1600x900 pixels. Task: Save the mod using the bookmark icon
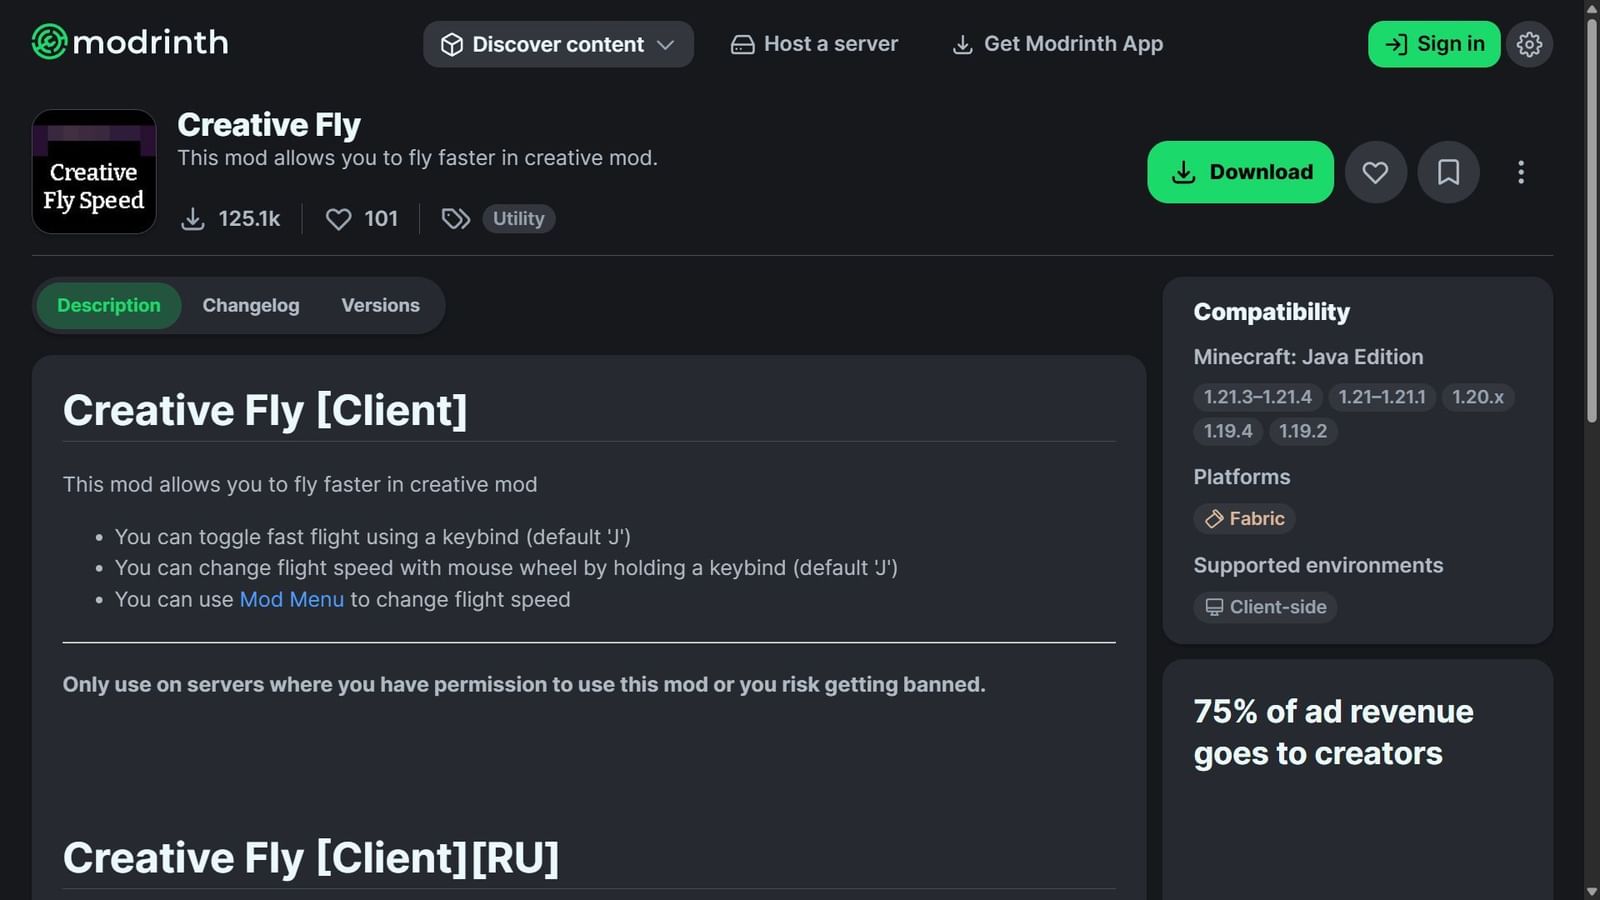(x=1448, y=172)
